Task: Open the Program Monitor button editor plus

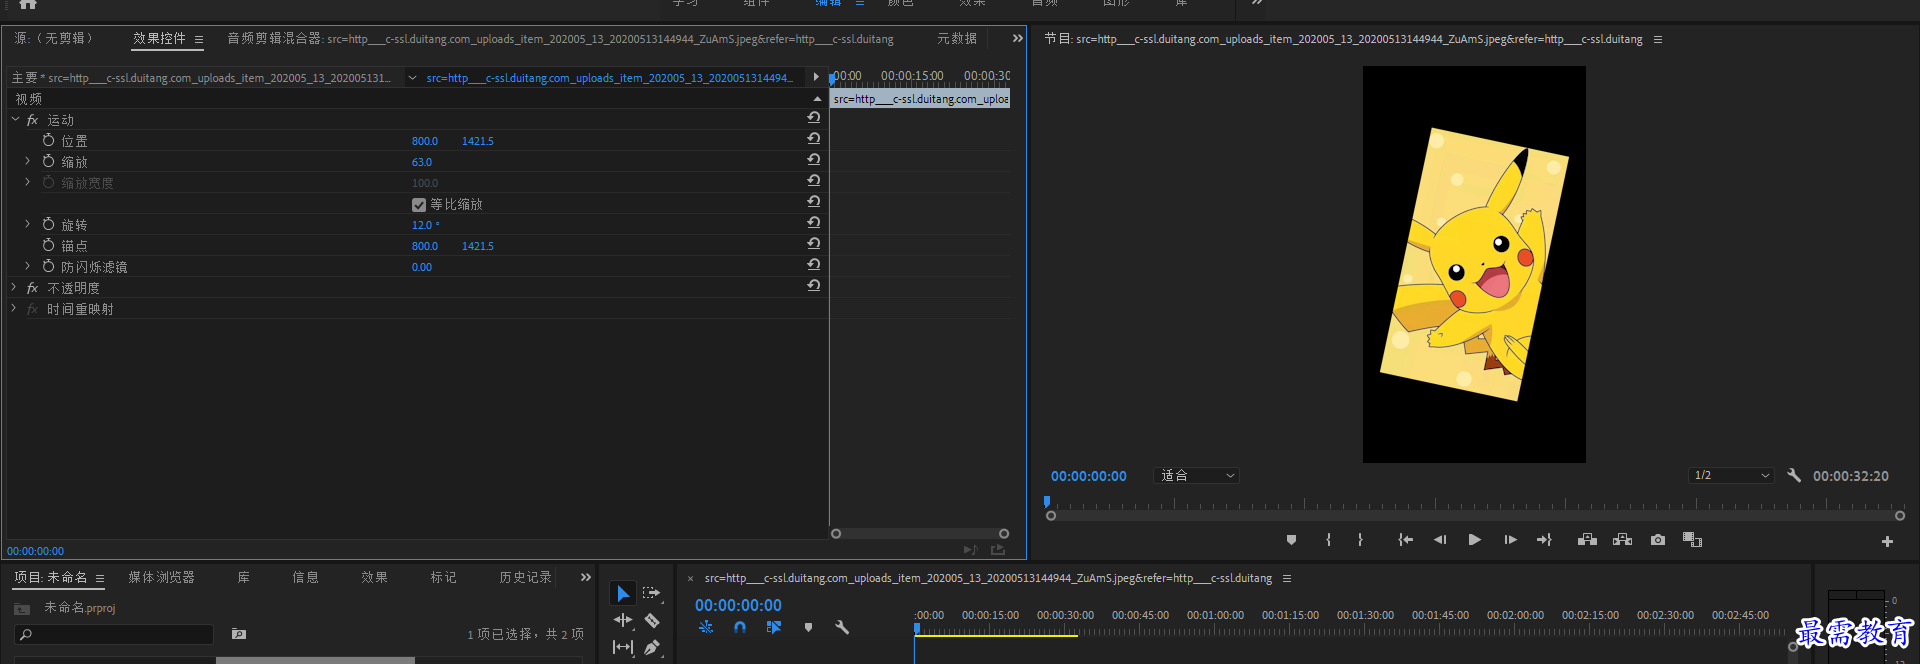Action: 1887,542
